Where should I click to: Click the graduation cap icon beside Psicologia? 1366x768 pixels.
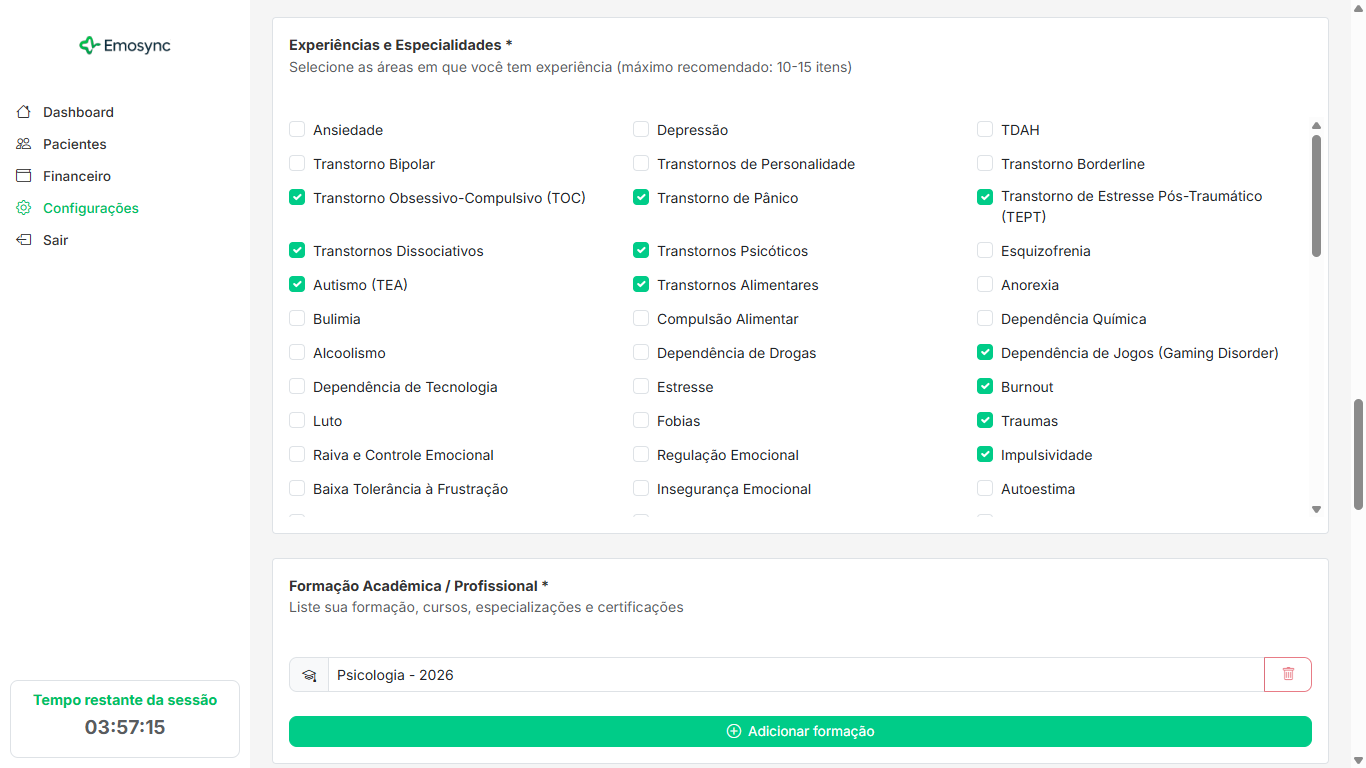coord(309,675)
